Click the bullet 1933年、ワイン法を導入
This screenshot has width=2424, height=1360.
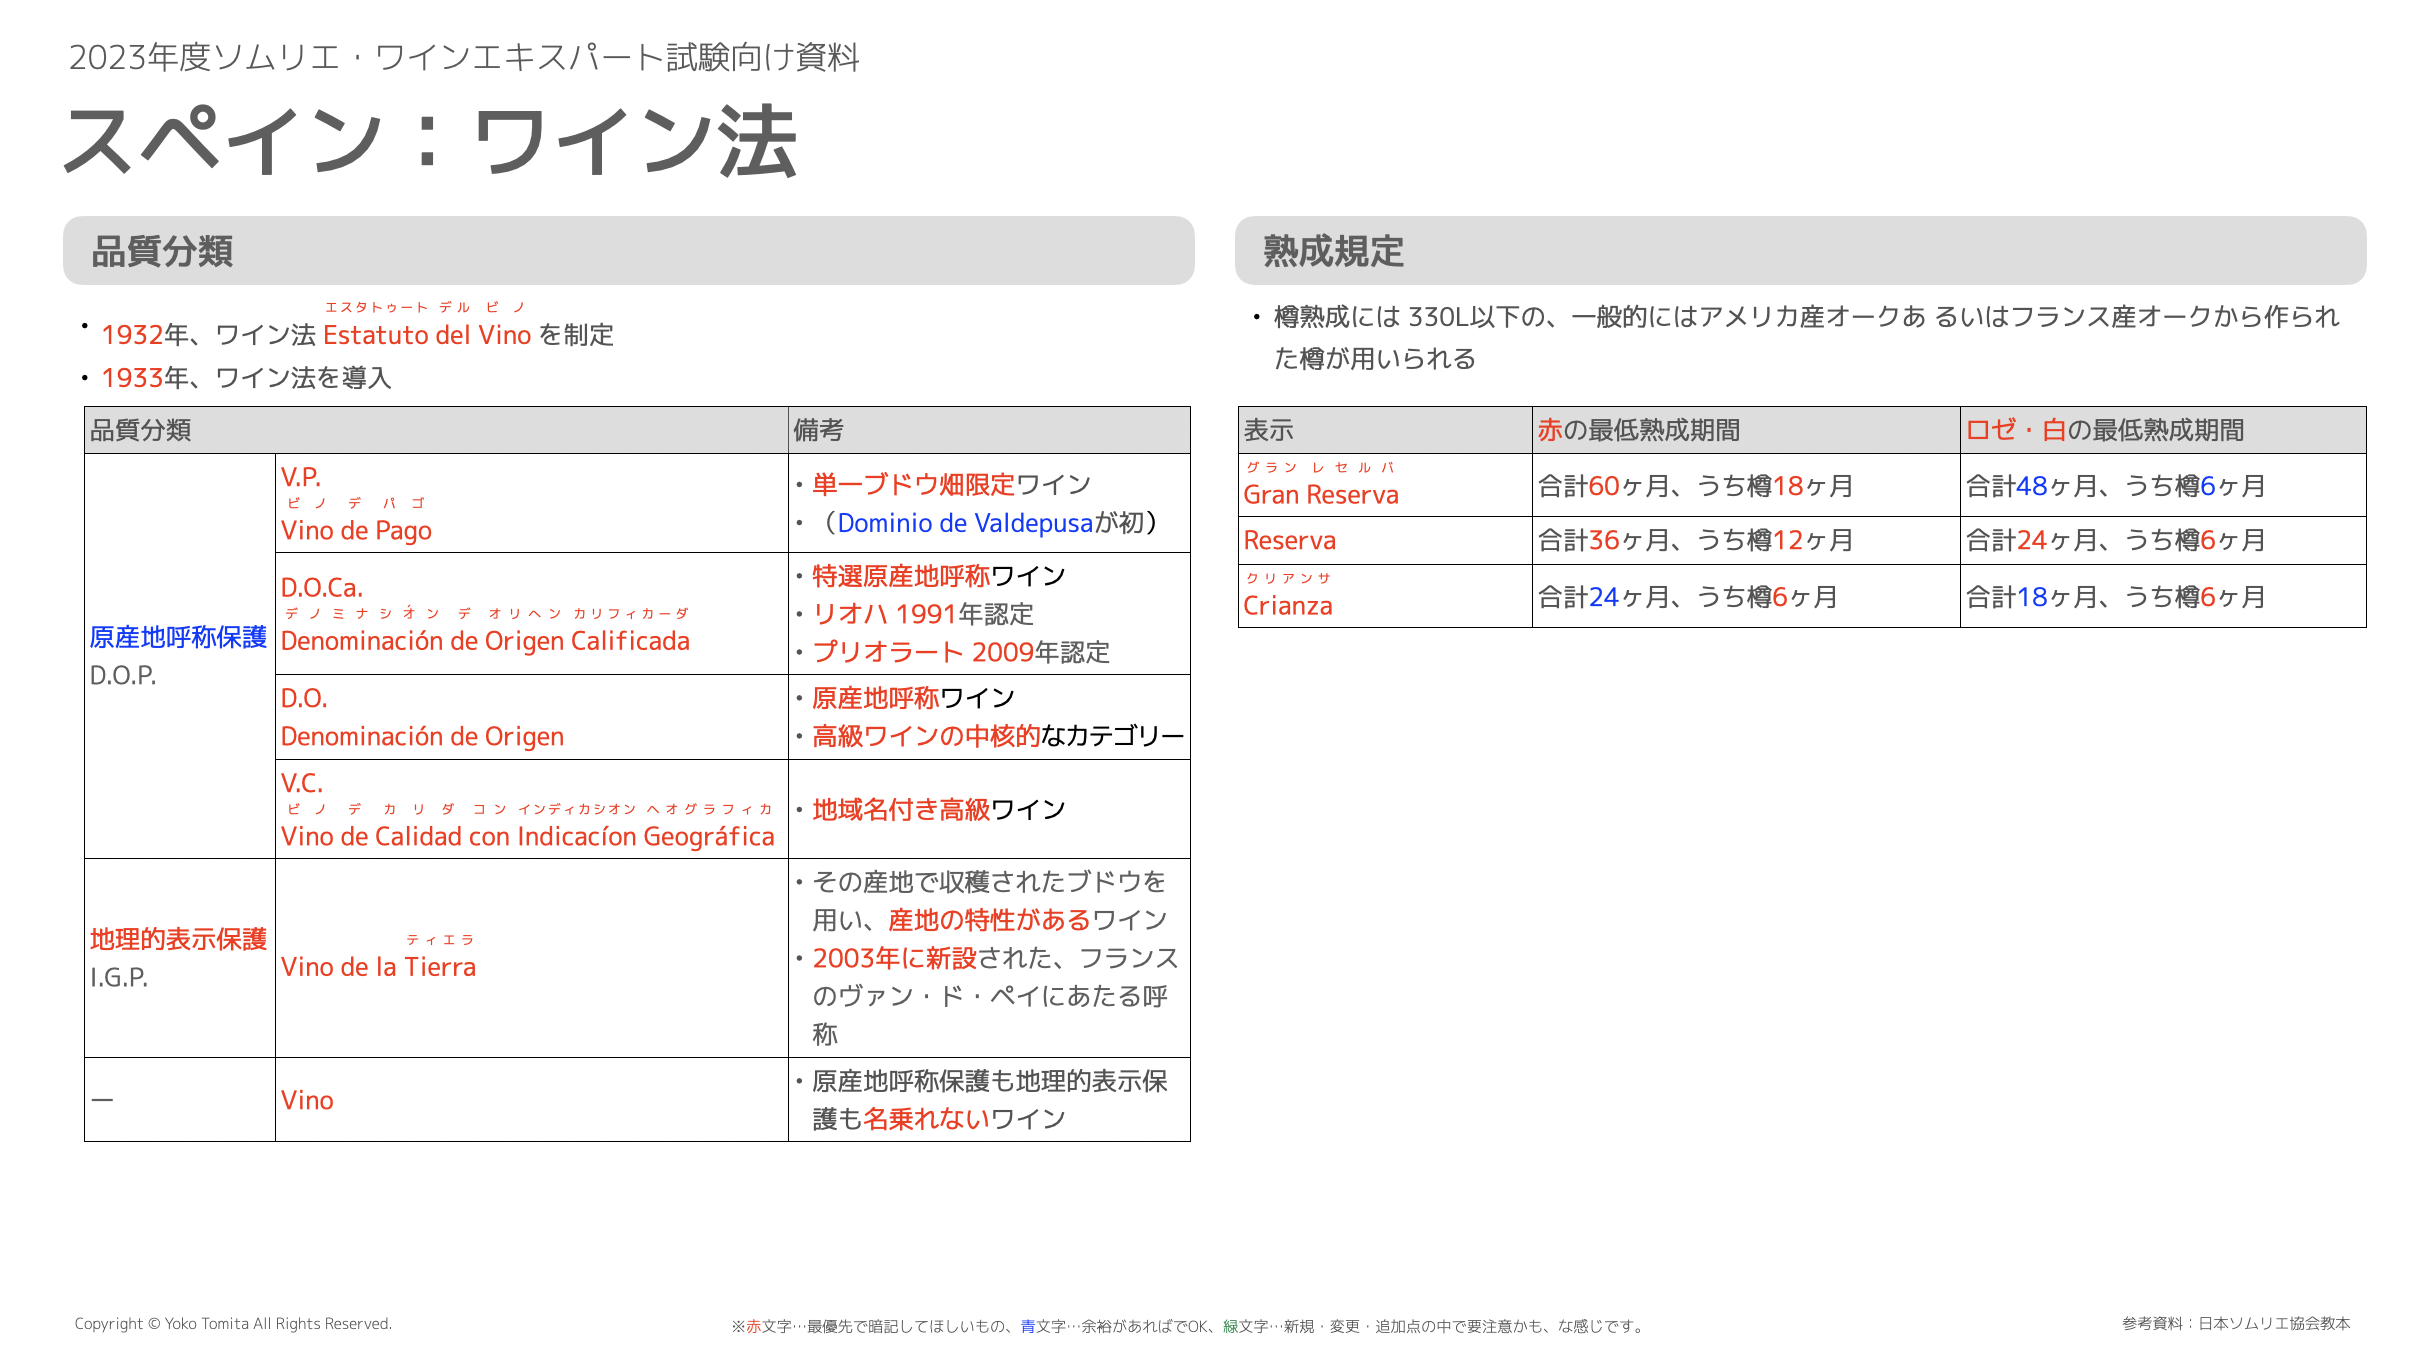tap(246, 378)
